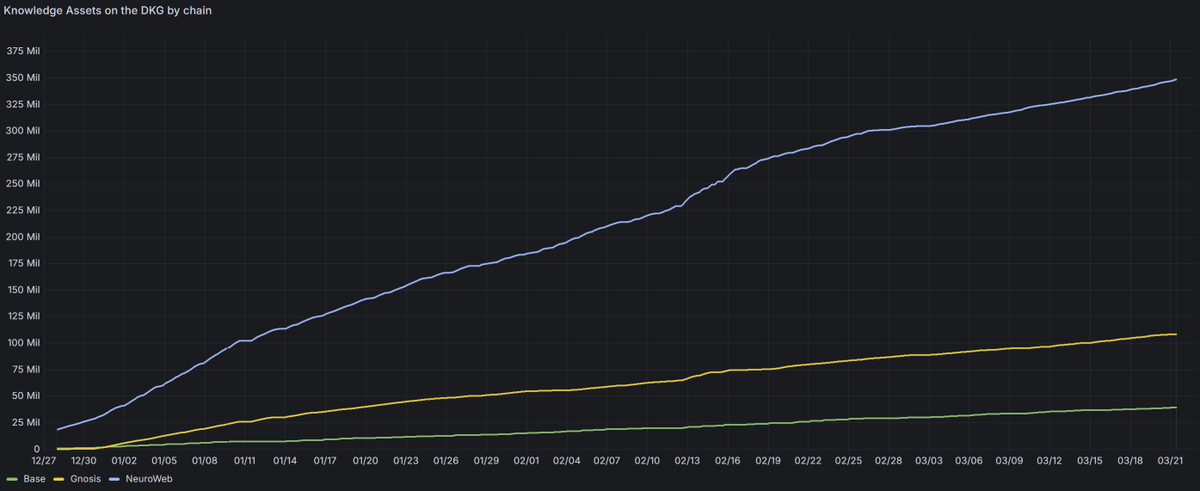1200x491 pixels.
Task: Click the '375 Mil' y-axis label
Action: pyautogui.click(x=22, y=51)
